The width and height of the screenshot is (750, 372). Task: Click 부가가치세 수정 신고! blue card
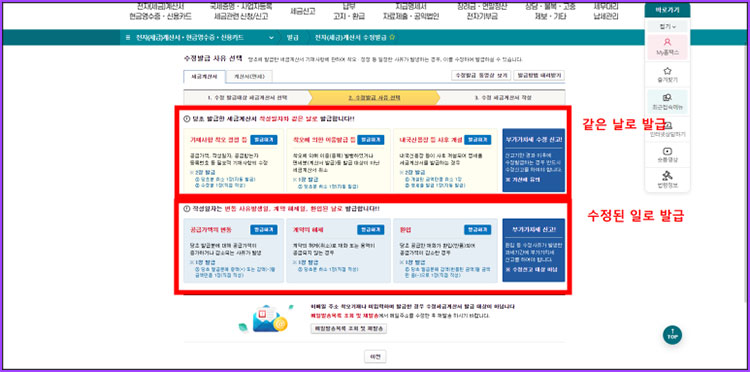(534, 160)
